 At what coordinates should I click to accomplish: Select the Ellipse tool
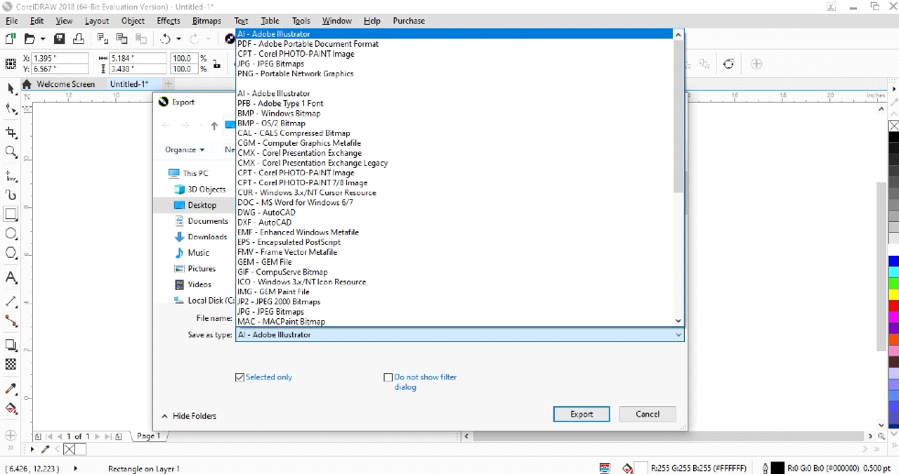coord(11,234)
